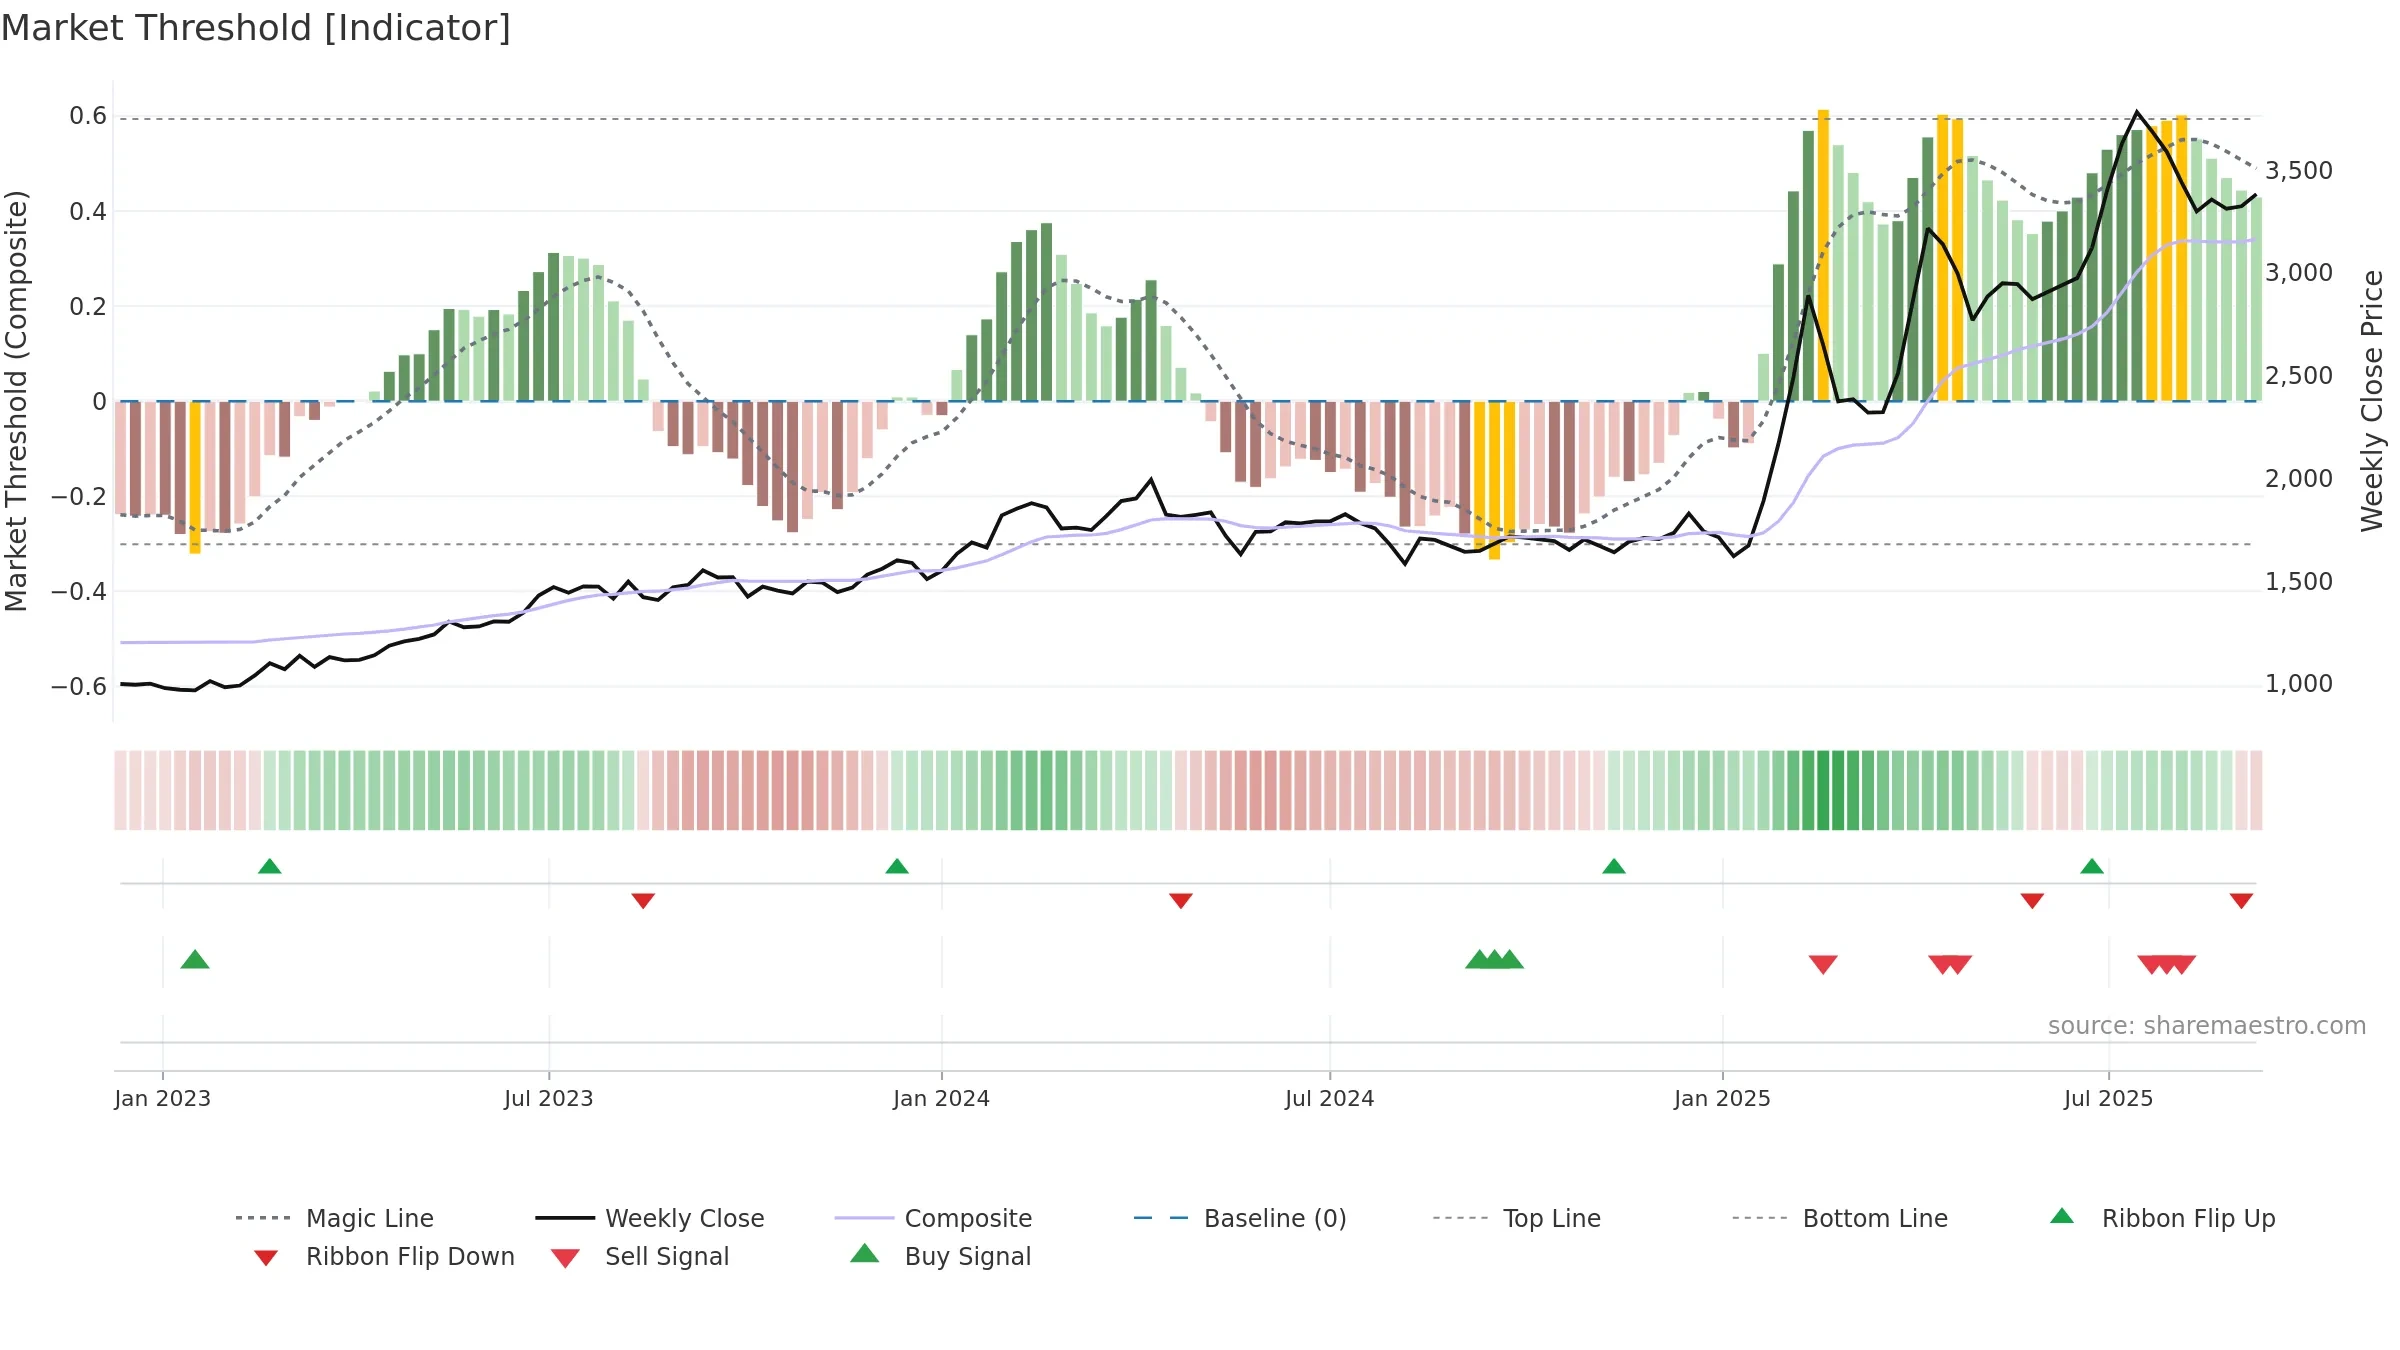Click the Ribbon Flip Down marker in May 2025
Screen dimensions: 2400x1350
2032,901
